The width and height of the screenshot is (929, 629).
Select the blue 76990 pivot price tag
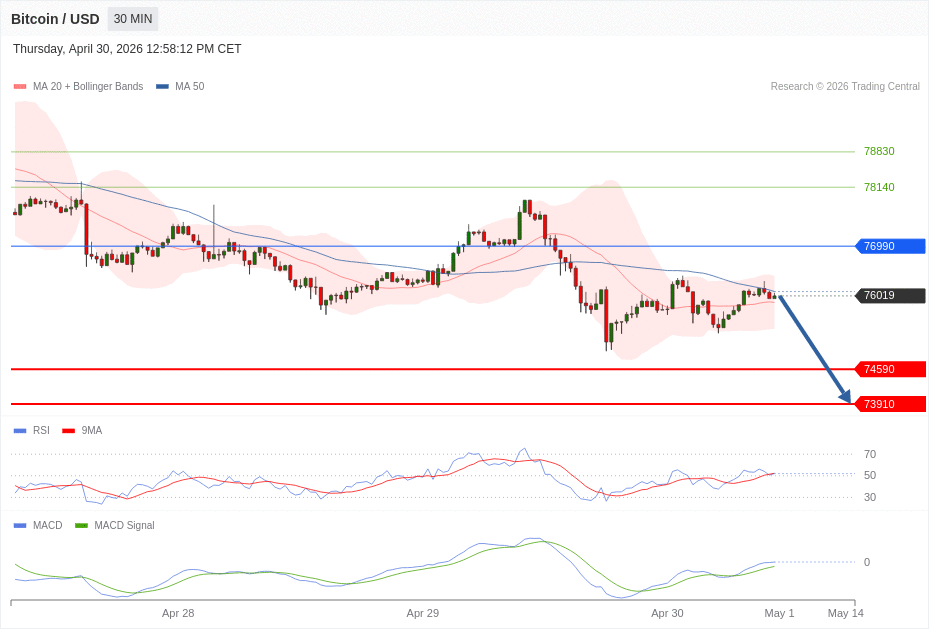coord(890,246)
